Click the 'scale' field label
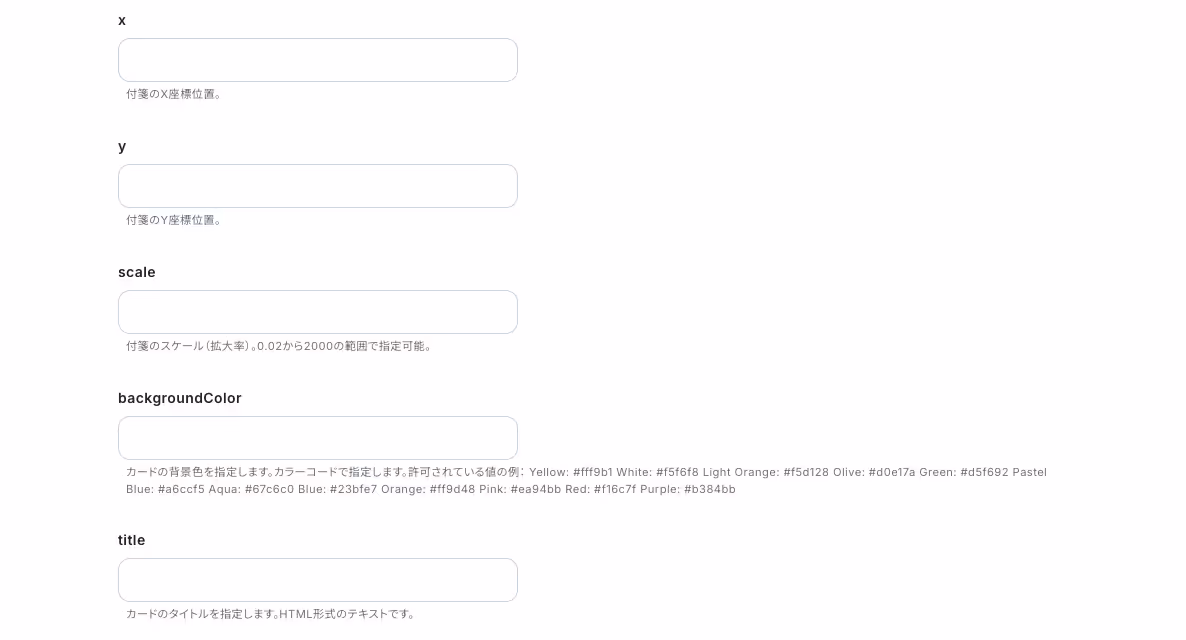The height and width of the screenshot is (640, 1186). click(137, 272)
